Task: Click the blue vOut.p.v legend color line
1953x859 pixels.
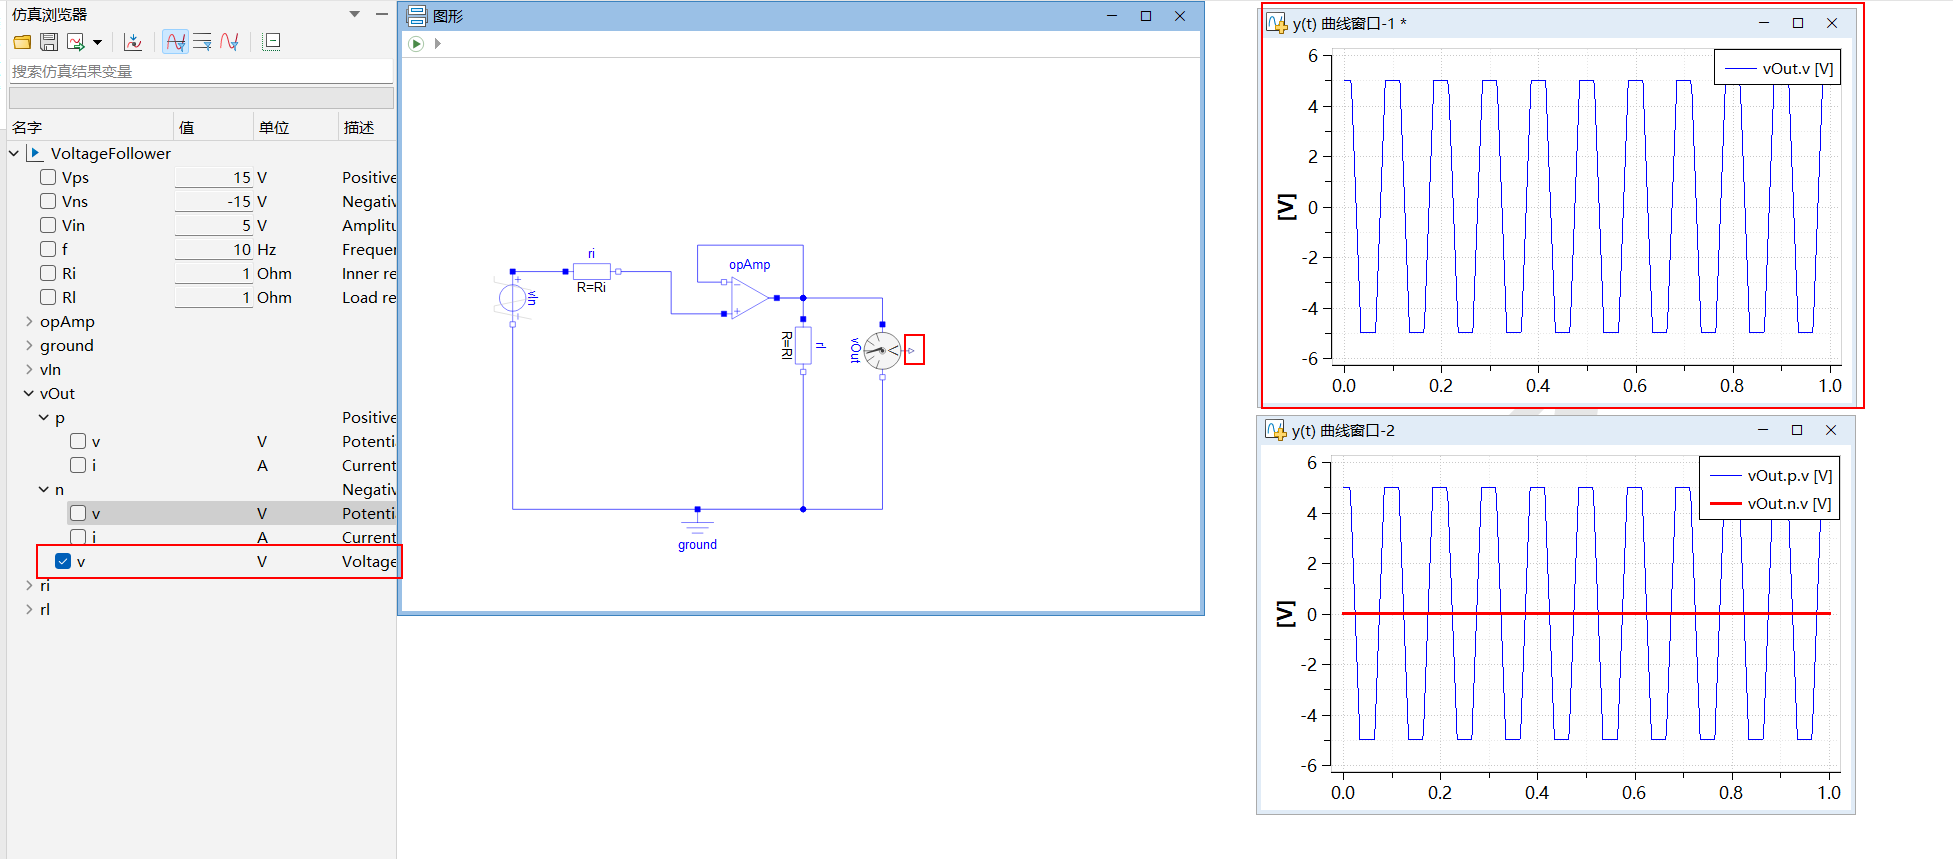Action: point(1726,476)
